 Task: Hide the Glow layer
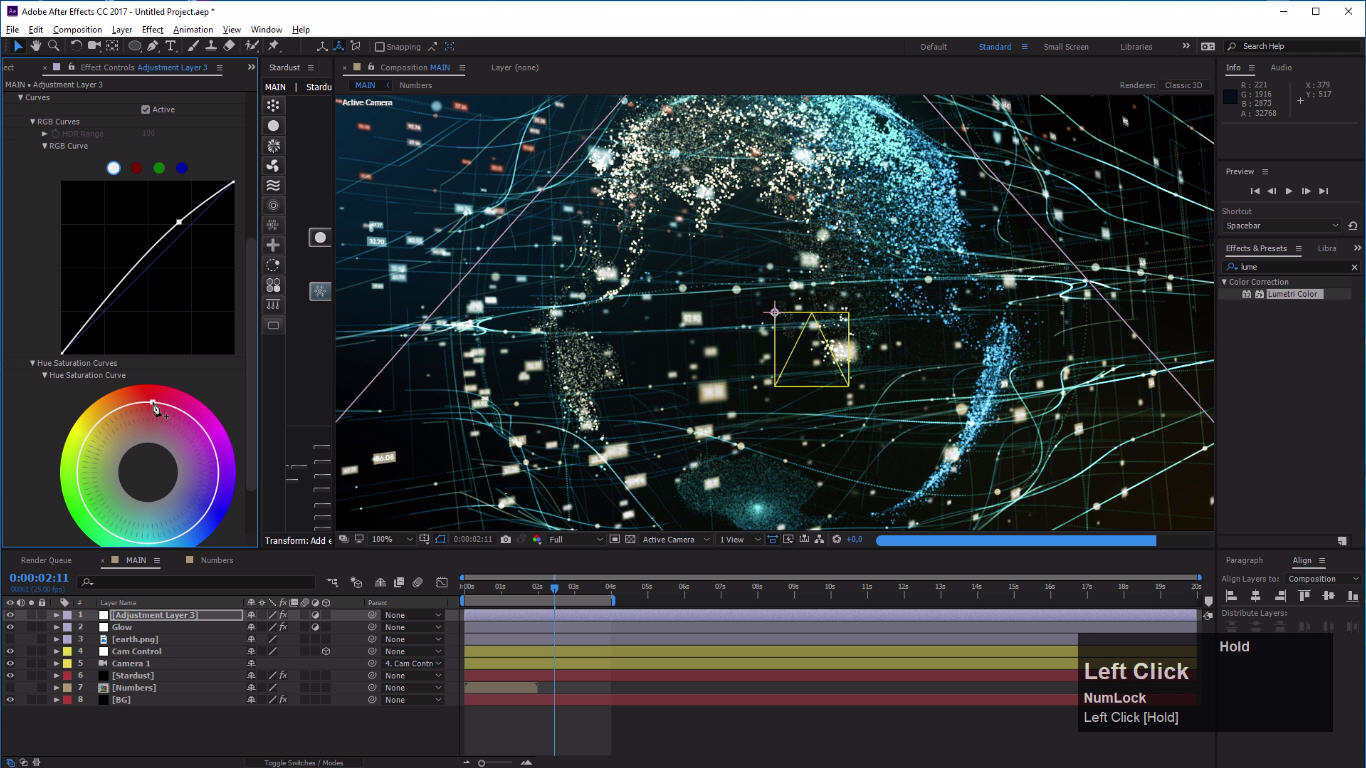8,627
